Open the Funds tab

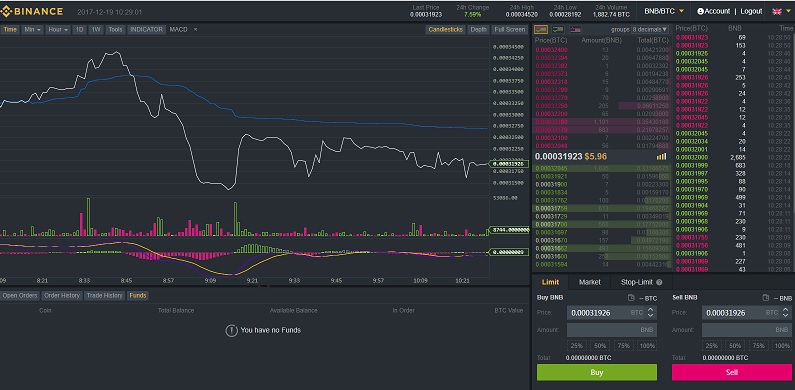[x=137, y=295]
